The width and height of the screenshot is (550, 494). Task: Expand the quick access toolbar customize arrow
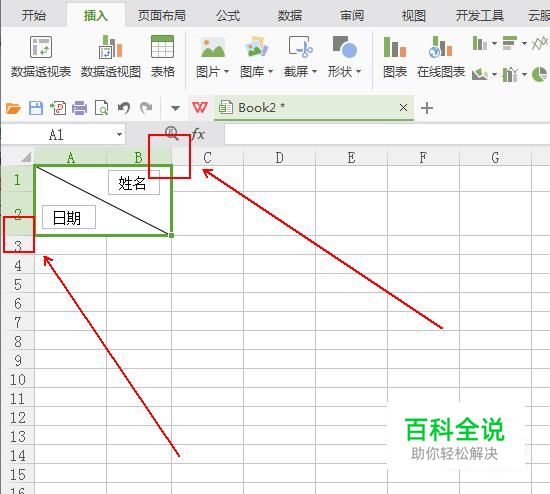pyautogui.click(x=175, y=108)
